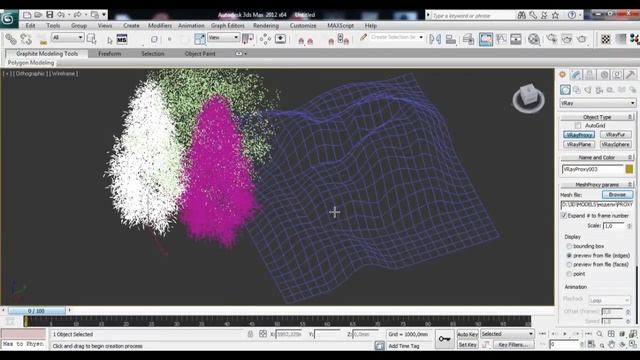Screen dimensions: 640x360
Task: Open the Playback Loop dropdown
Action: click(x=609, y=300)
